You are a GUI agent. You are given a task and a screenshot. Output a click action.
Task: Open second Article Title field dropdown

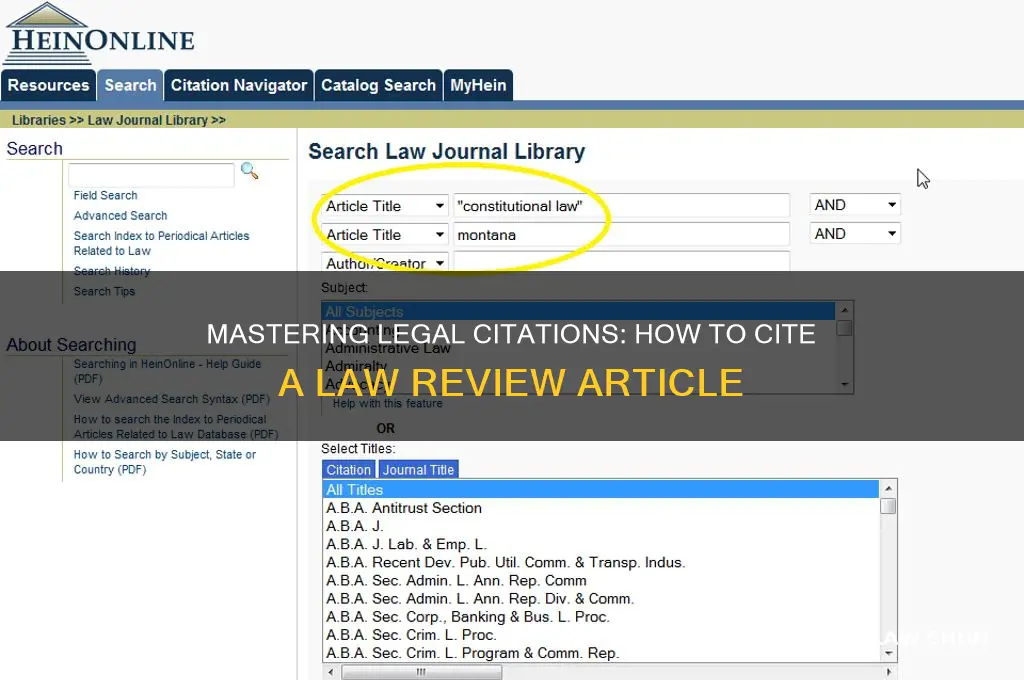385,235
